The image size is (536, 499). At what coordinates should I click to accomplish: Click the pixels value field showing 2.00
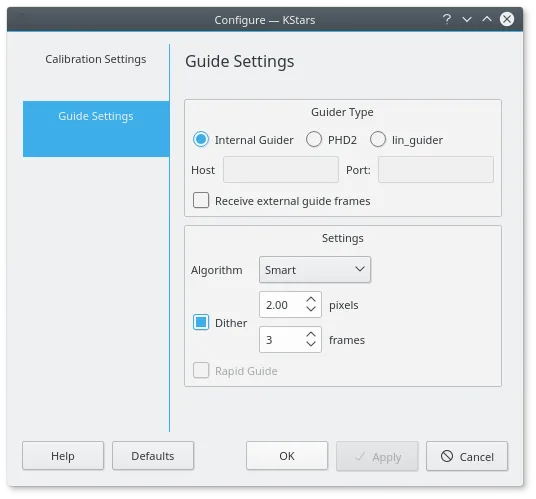pos(282,305)
